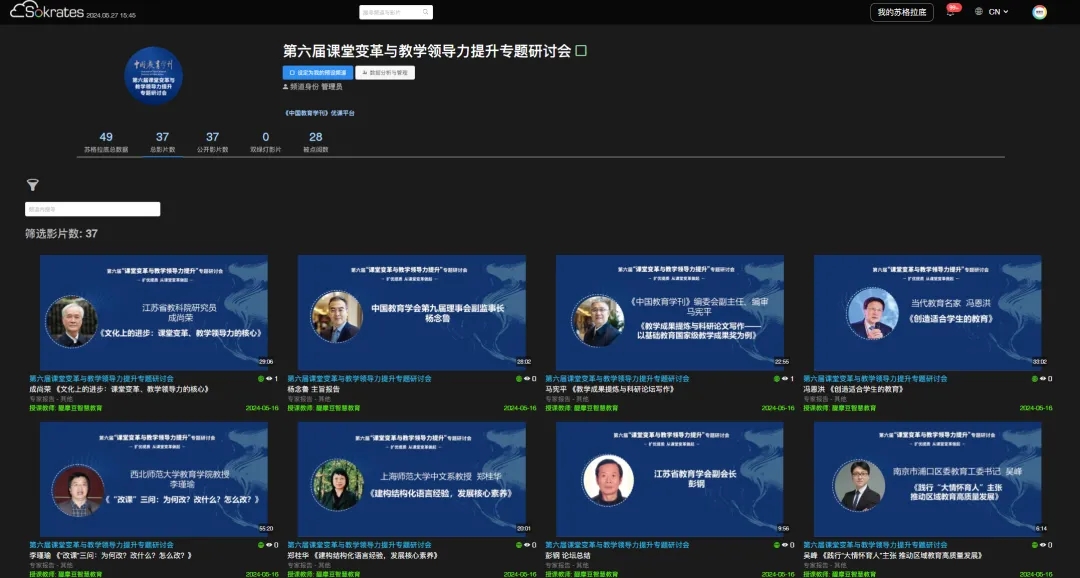The image size is (1080, 578).
Task: Select the 公开影片数 tab
Action: tap(212, 142)
